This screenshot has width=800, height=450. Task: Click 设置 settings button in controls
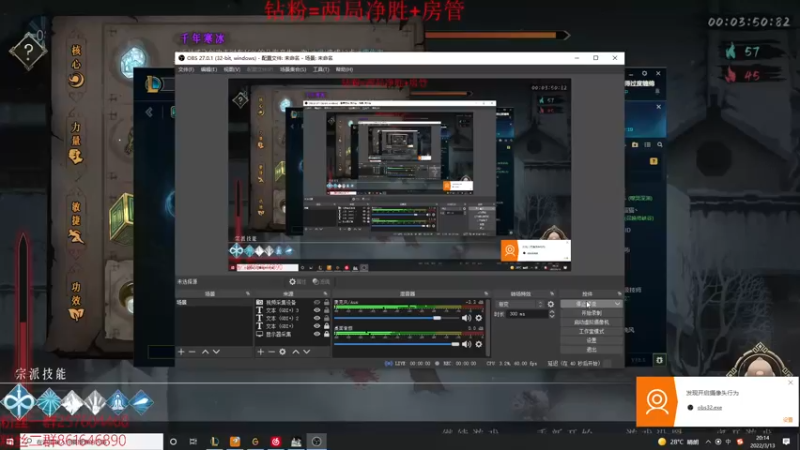click(x=591, y=340)
